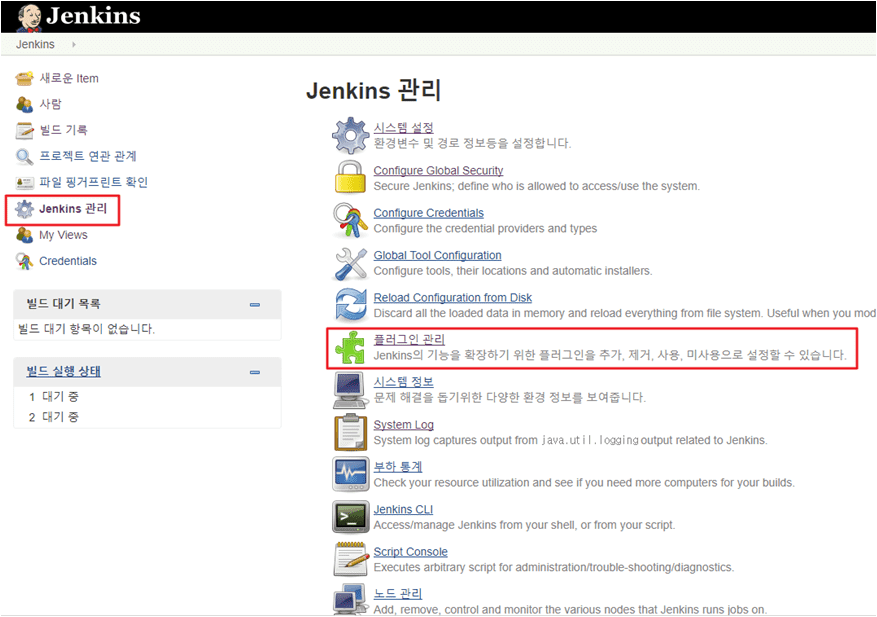Open breadcrumb arrow dropdown next to Jenkins
This screenshot has width=877, height=617.
click(x=74, y=44)
